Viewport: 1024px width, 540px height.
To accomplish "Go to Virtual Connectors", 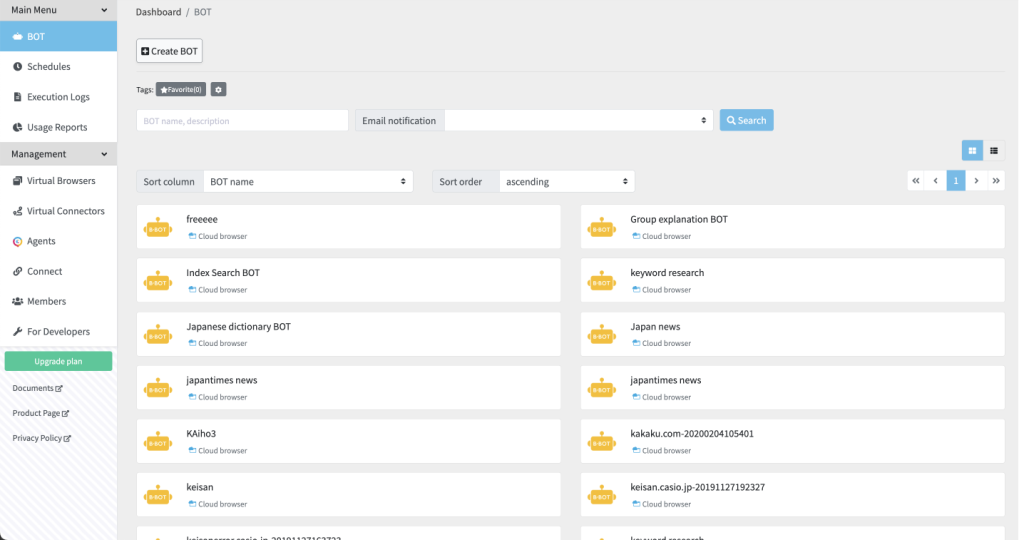I will [x=58, y=211].
